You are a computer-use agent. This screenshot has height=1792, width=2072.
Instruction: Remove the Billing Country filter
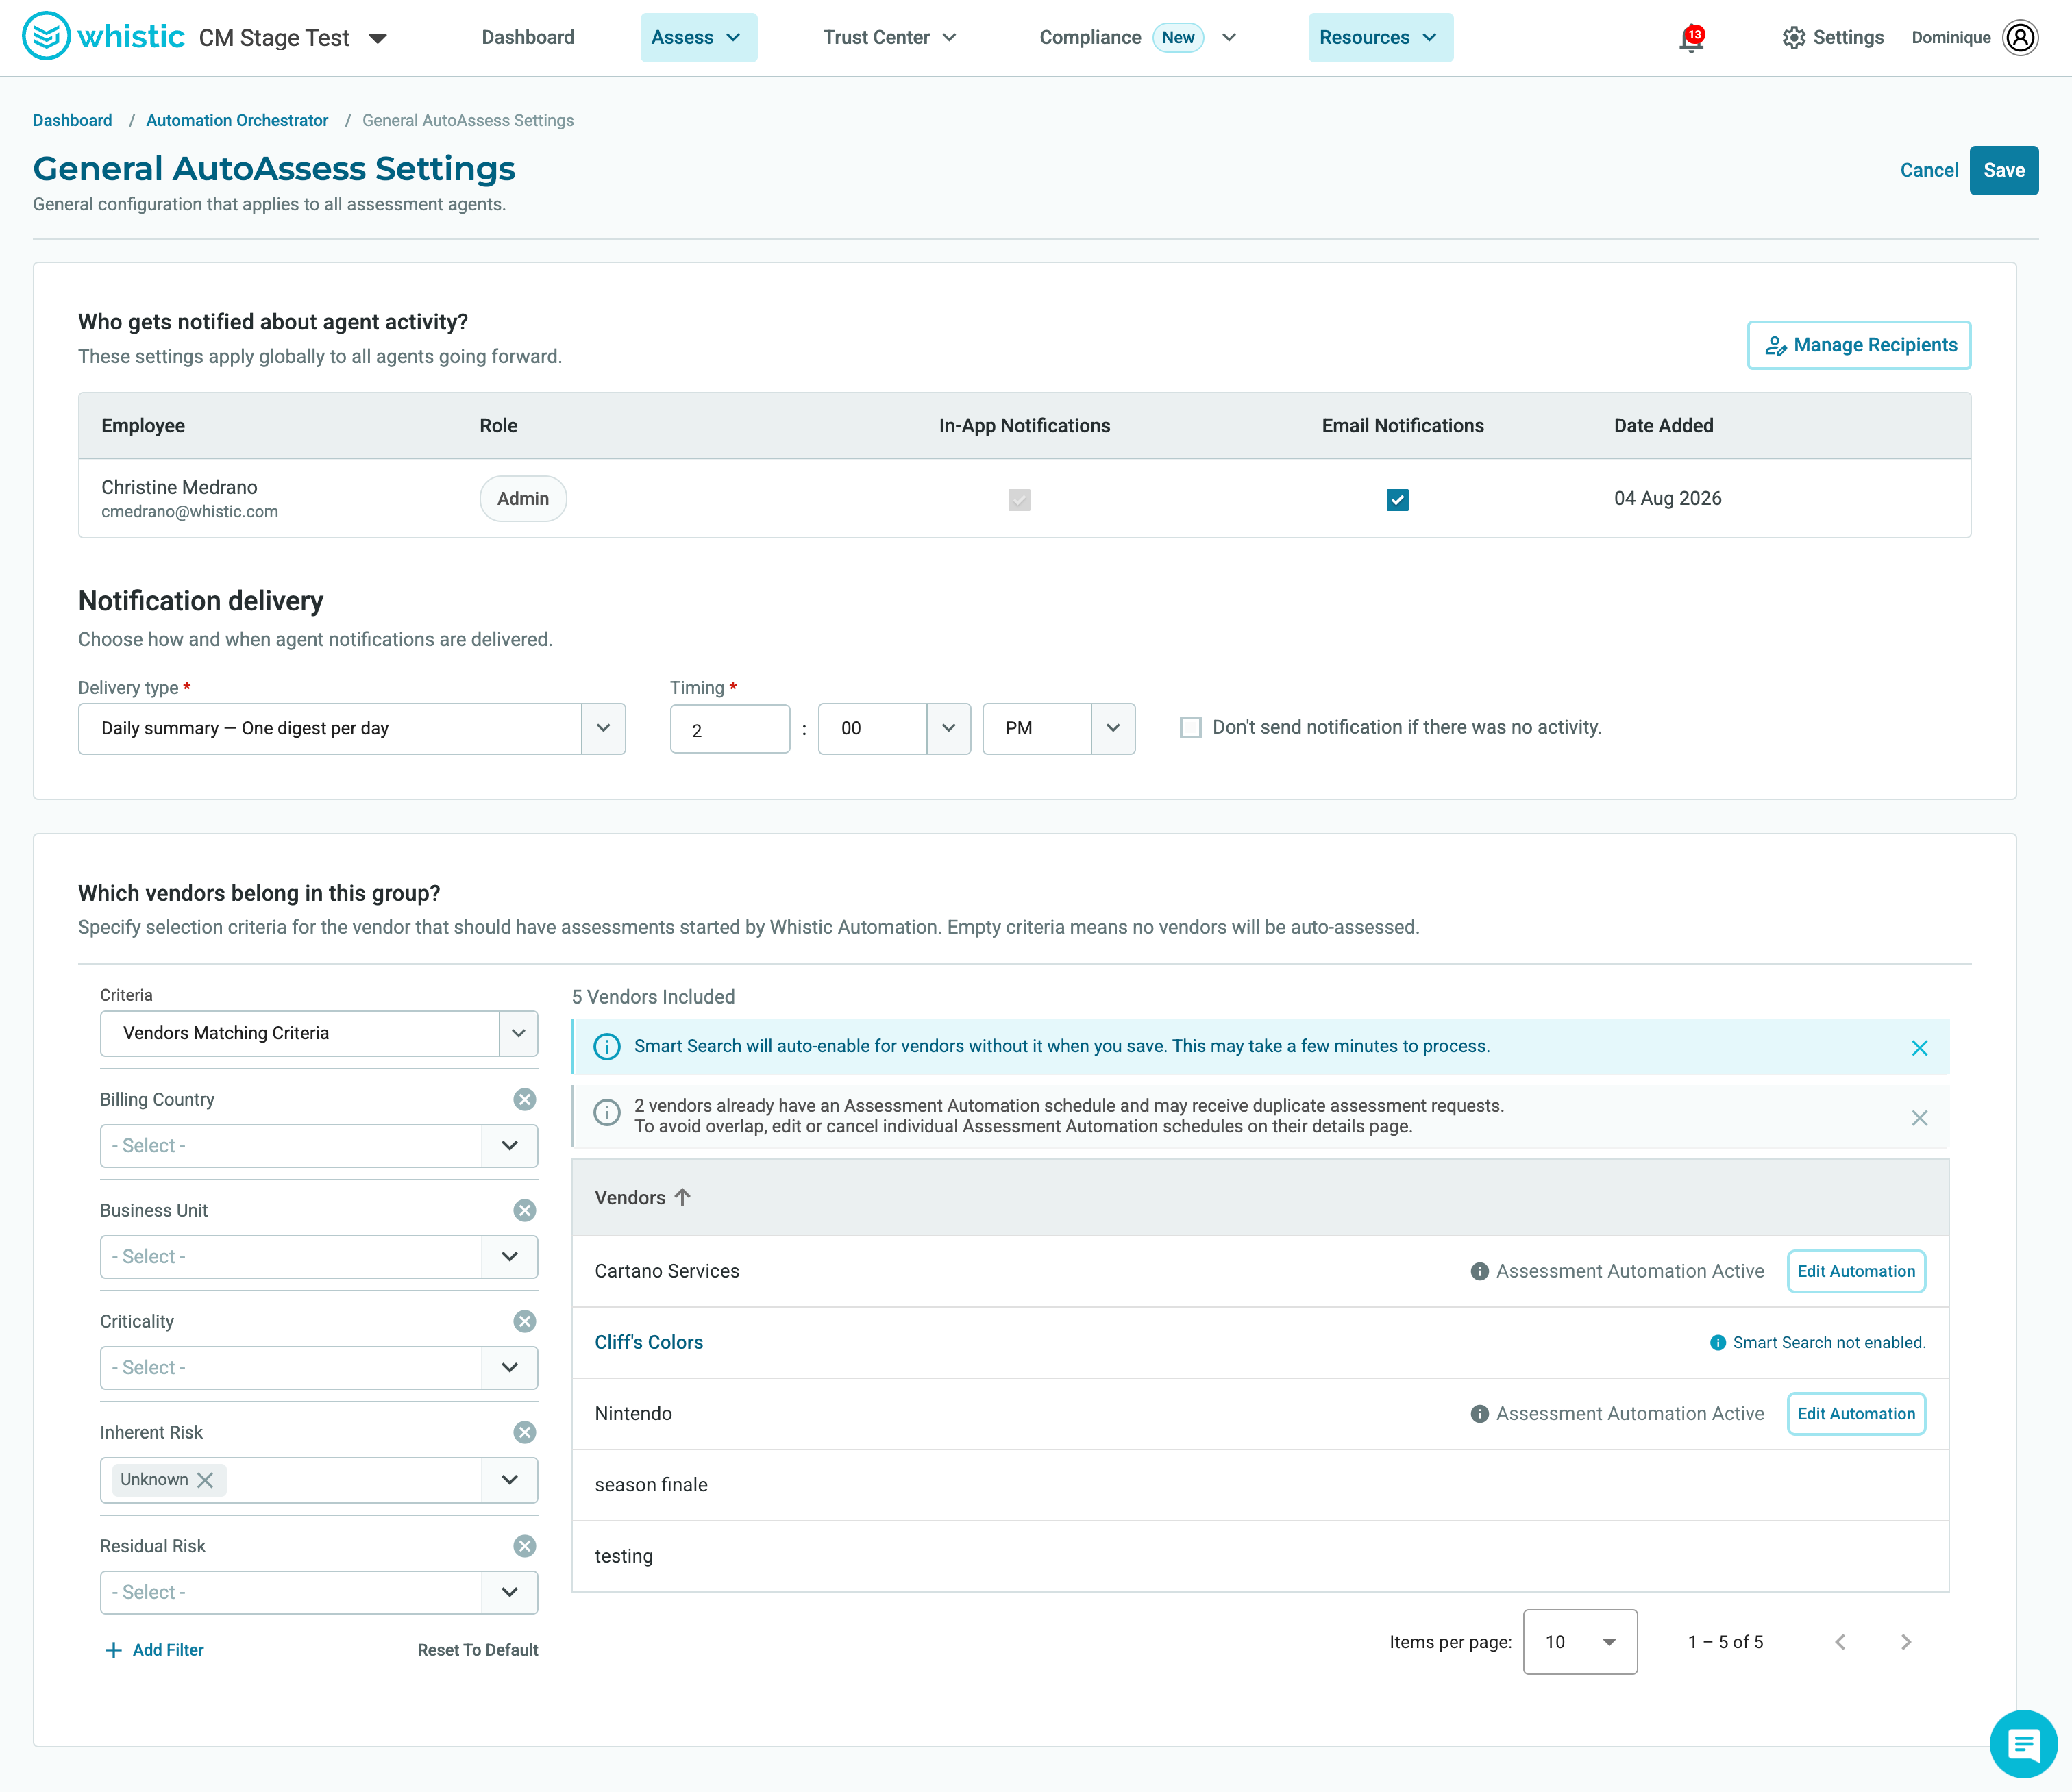[x=525, y=1100]
